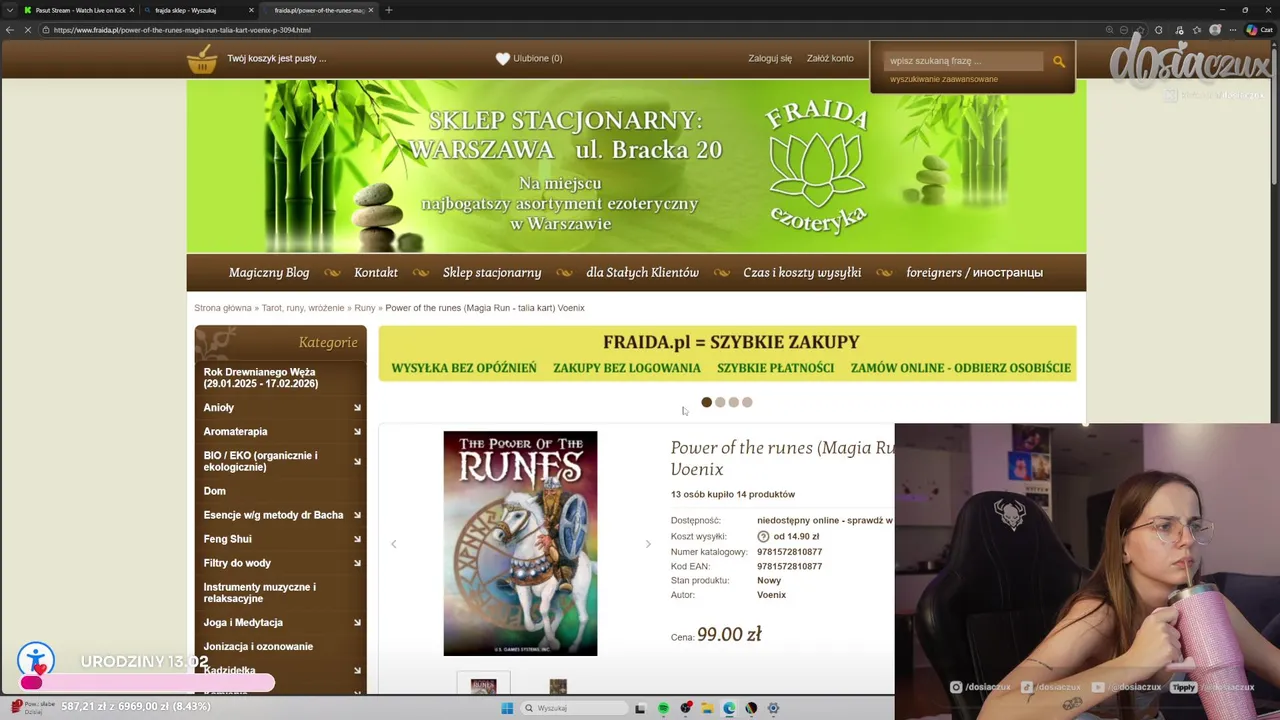Open the Windows Start button
The width and height of the screenshot is (1280, 720).
pyautogui.click(x=507, y=708)
